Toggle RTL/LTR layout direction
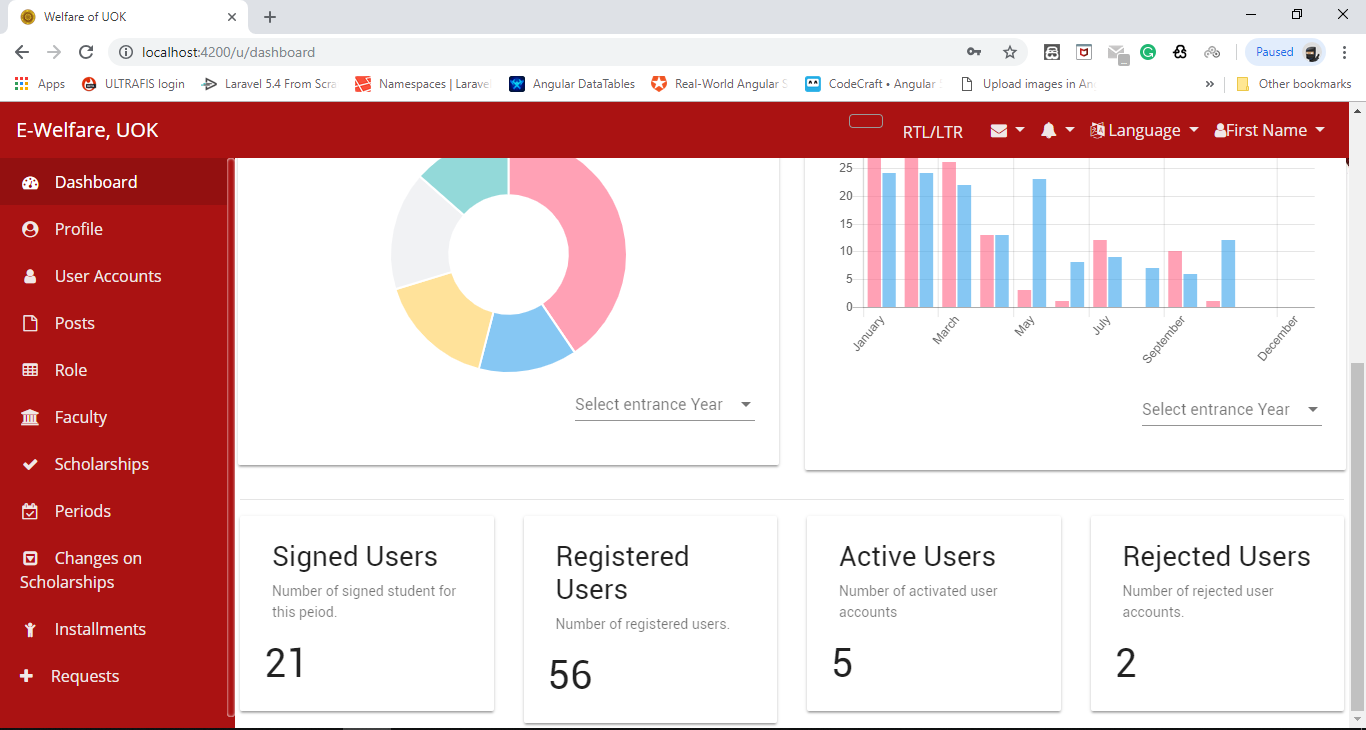 (932, 130)
